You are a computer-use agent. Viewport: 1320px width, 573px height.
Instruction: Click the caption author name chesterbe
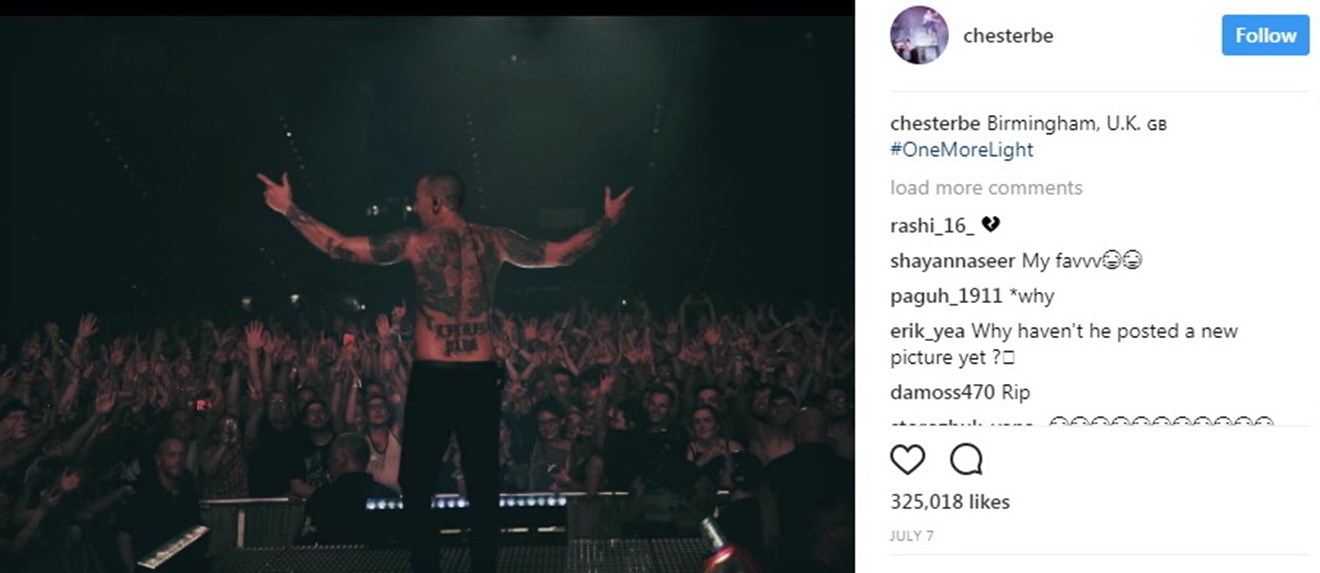click(936, 124)
